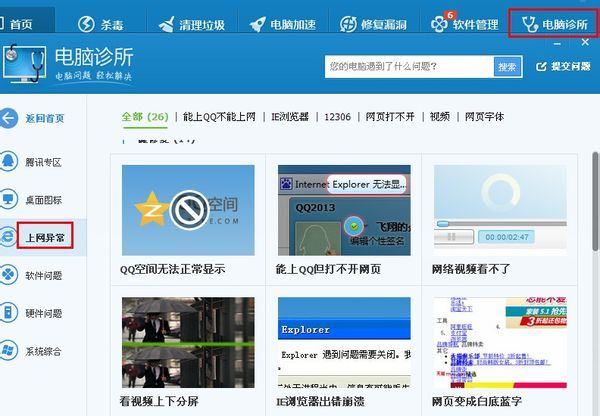Click the 清理垃圾 broom icon
600x416 pixels.
(167, 24)
